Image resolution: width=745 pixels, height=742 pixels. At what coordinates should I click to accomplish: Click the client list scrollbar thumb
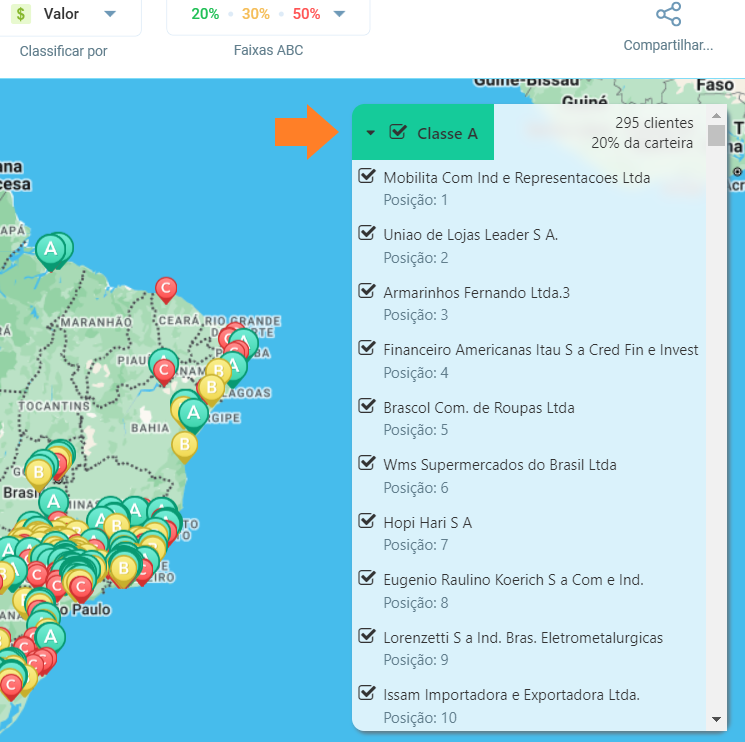(716, 135)
